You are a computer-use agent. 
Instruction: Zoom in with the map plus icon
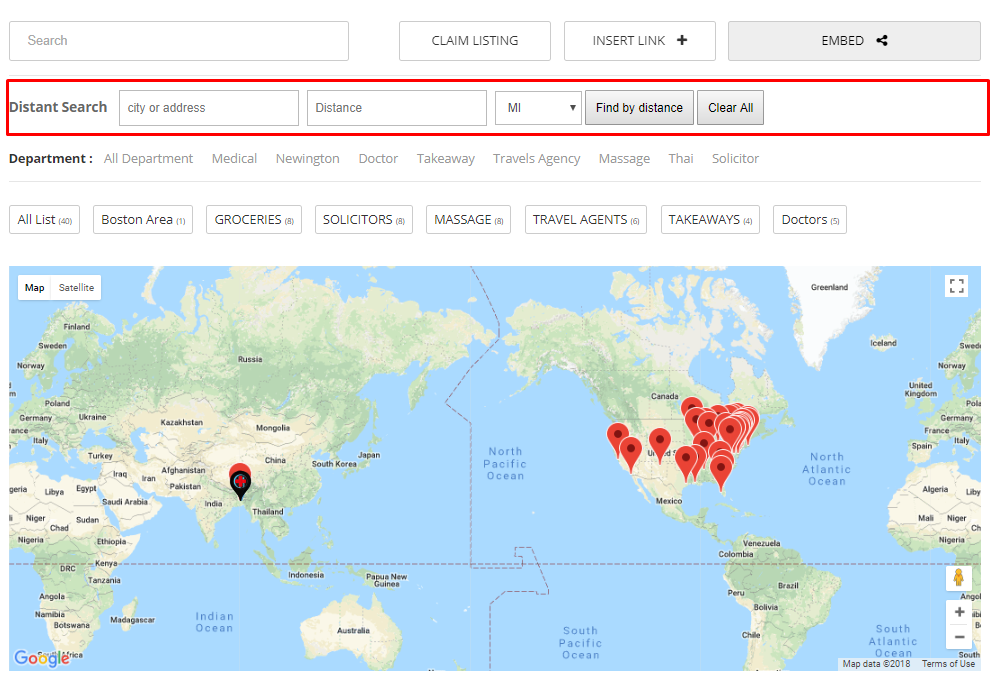(x=959, y=612)
